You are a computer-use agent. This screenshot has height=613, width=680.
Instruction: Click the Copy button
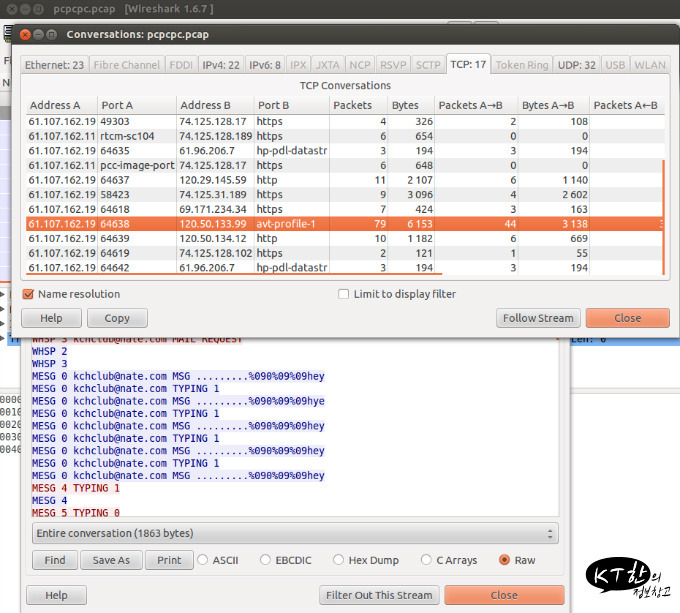tap(117, 318)
